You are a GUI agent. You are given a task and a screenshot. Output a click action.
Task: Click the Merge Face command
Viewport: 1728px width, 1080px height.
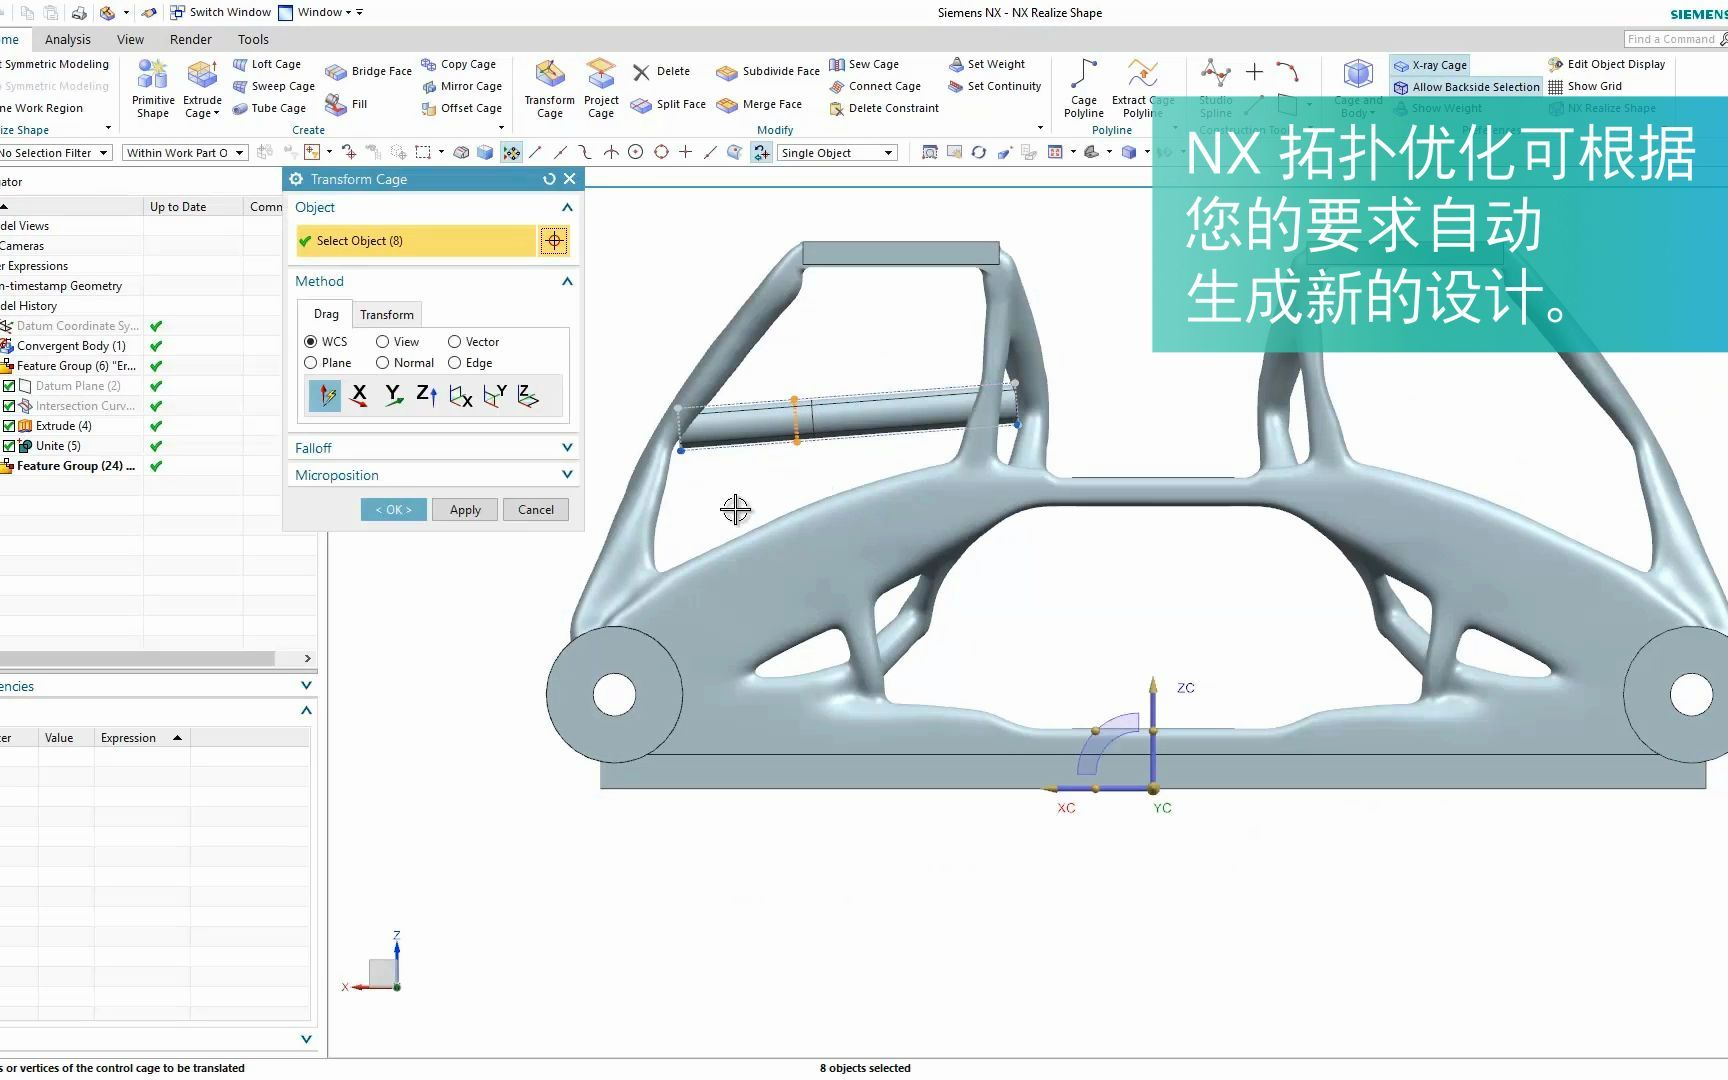click(x=759, y=104)
